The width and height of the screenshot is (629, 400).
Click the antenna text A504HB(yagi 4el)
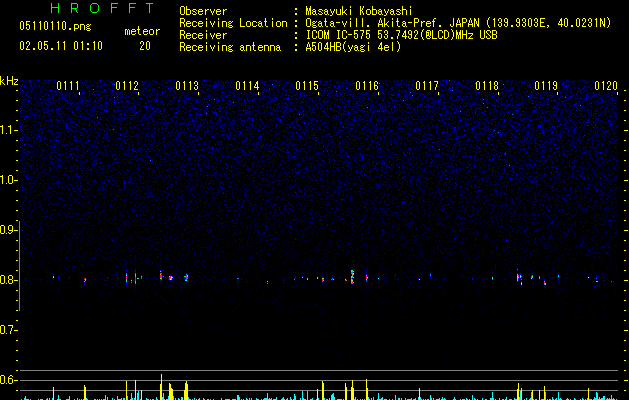click(353, 47)
